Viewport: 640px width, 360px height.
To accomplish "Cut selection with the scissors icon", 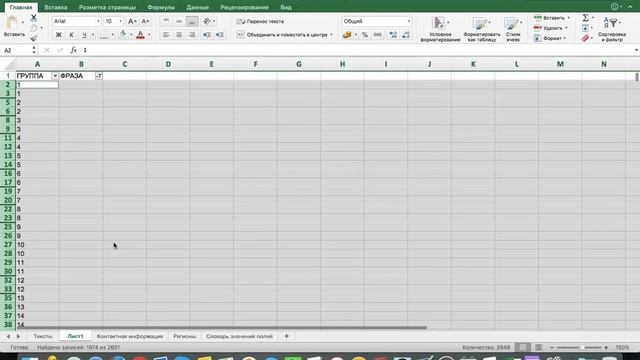I will coord(33,18).
